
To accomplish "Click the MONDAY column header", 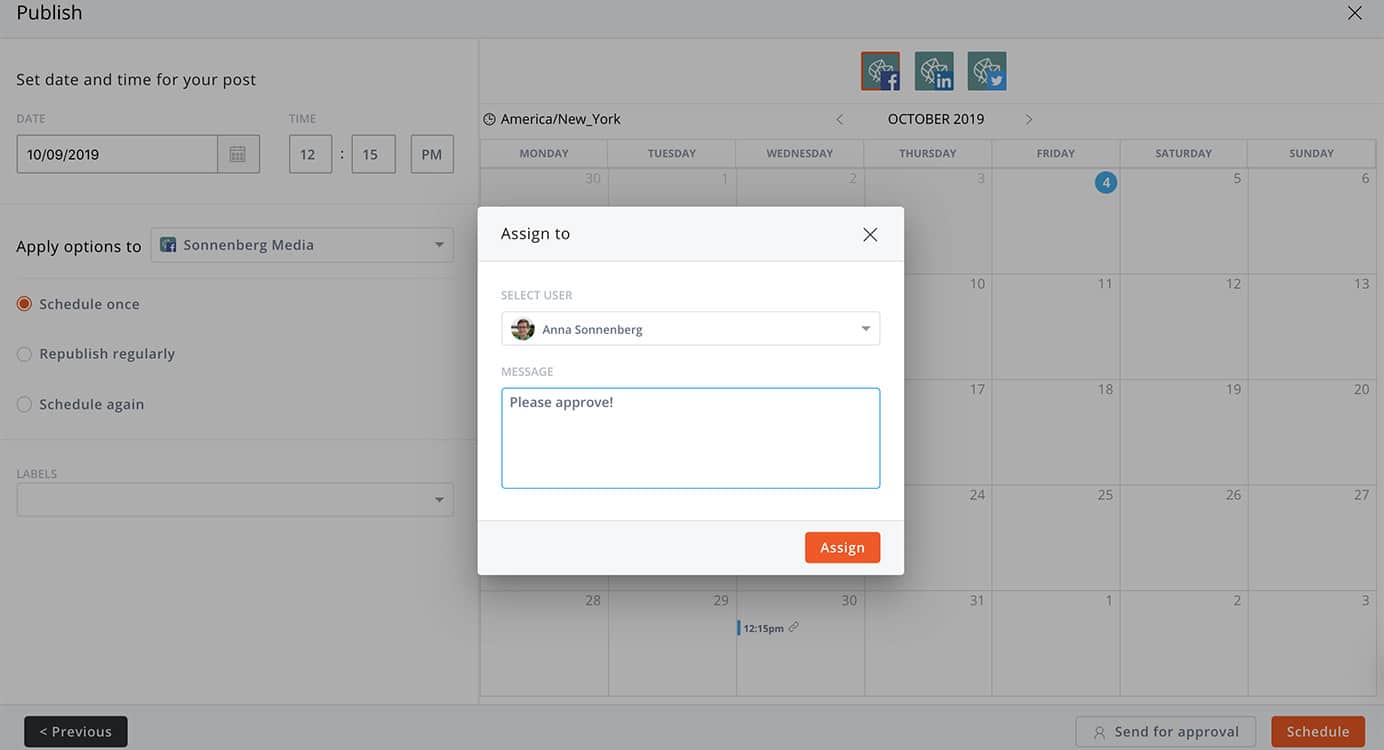I will (544, 153).
